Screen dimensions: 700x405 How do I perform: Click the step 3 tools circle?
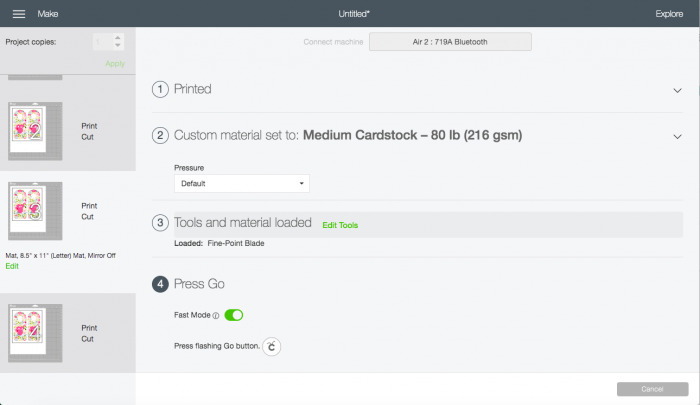point(160,223)
